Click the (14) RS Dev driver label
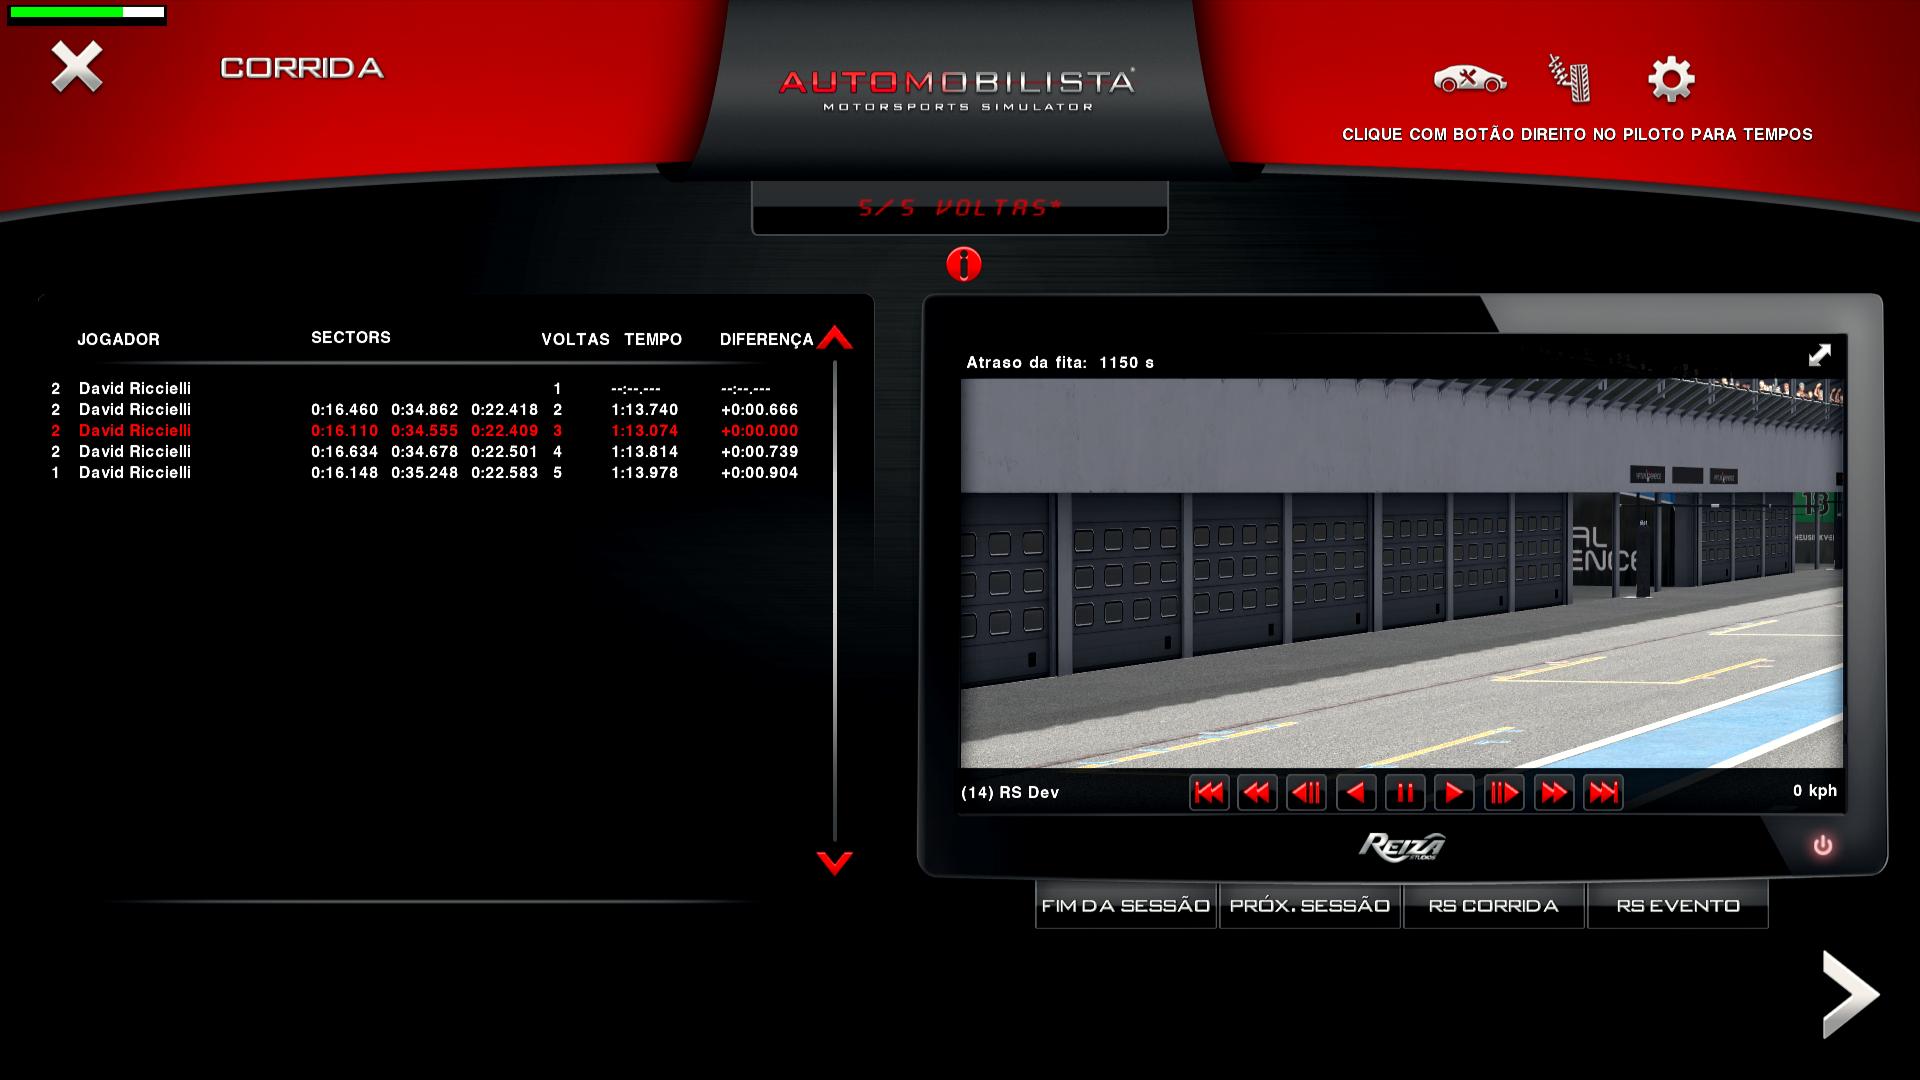 pyautogui.click(x=1010, y=792)
